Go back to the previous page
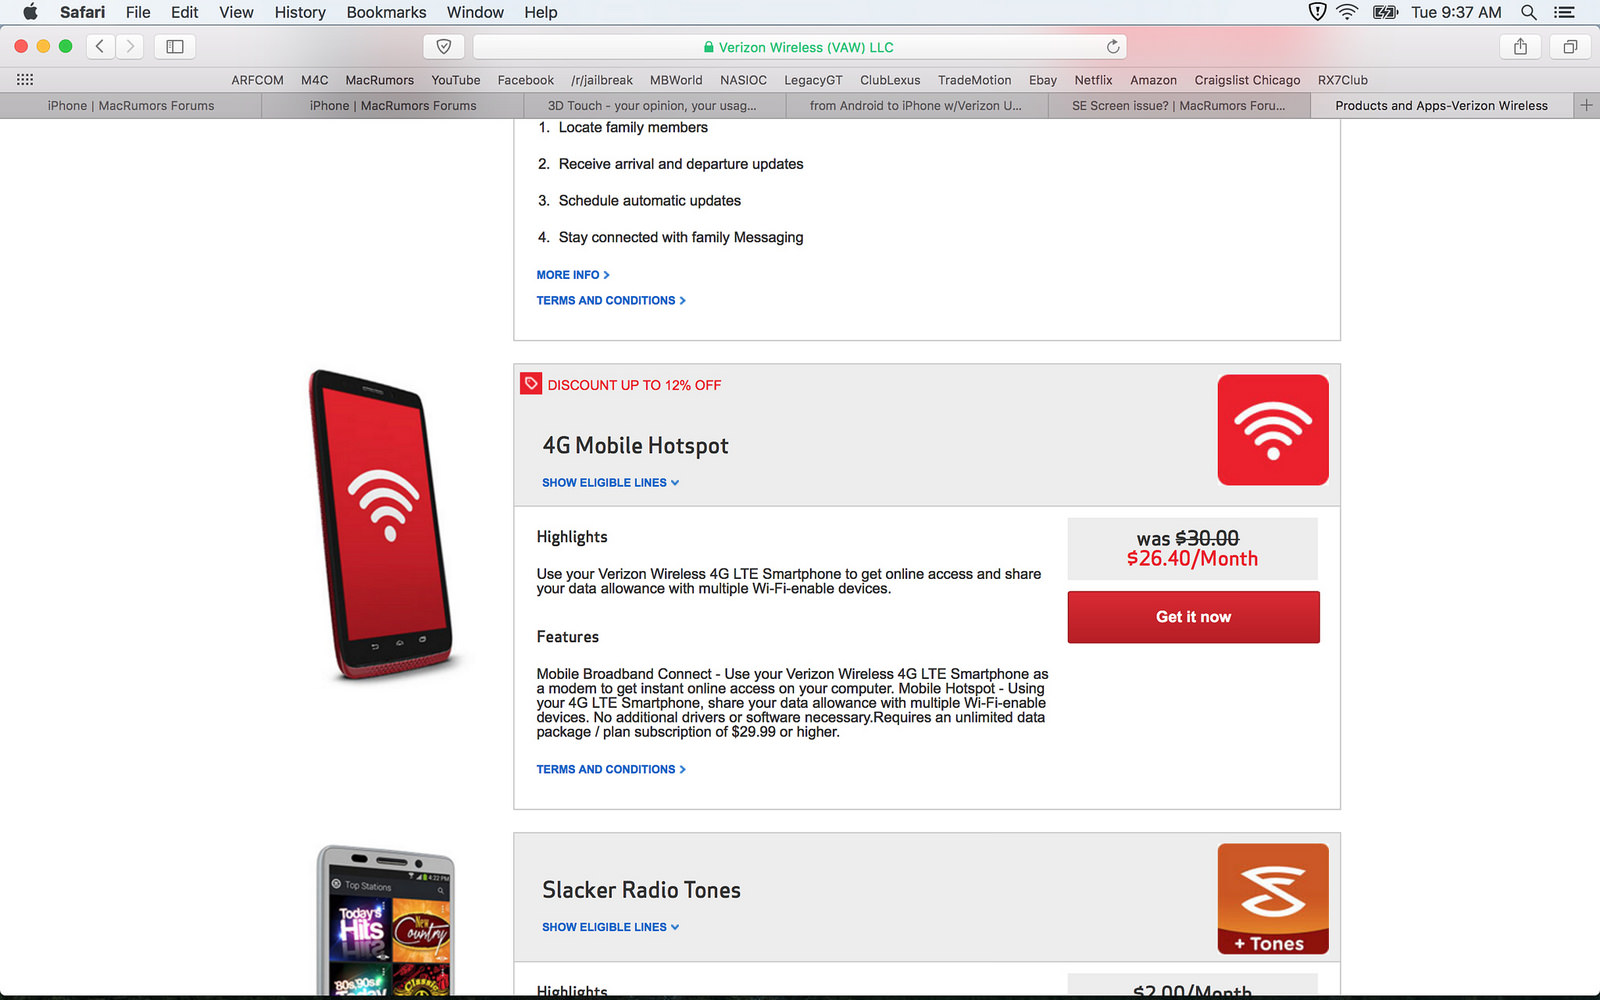This screenshot has height=1000, width=1600. pos(100,46)
